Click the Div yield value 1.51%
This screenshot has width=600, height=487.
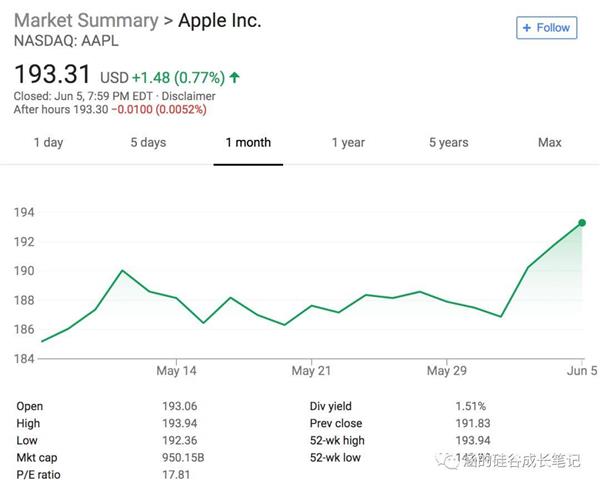470,407
